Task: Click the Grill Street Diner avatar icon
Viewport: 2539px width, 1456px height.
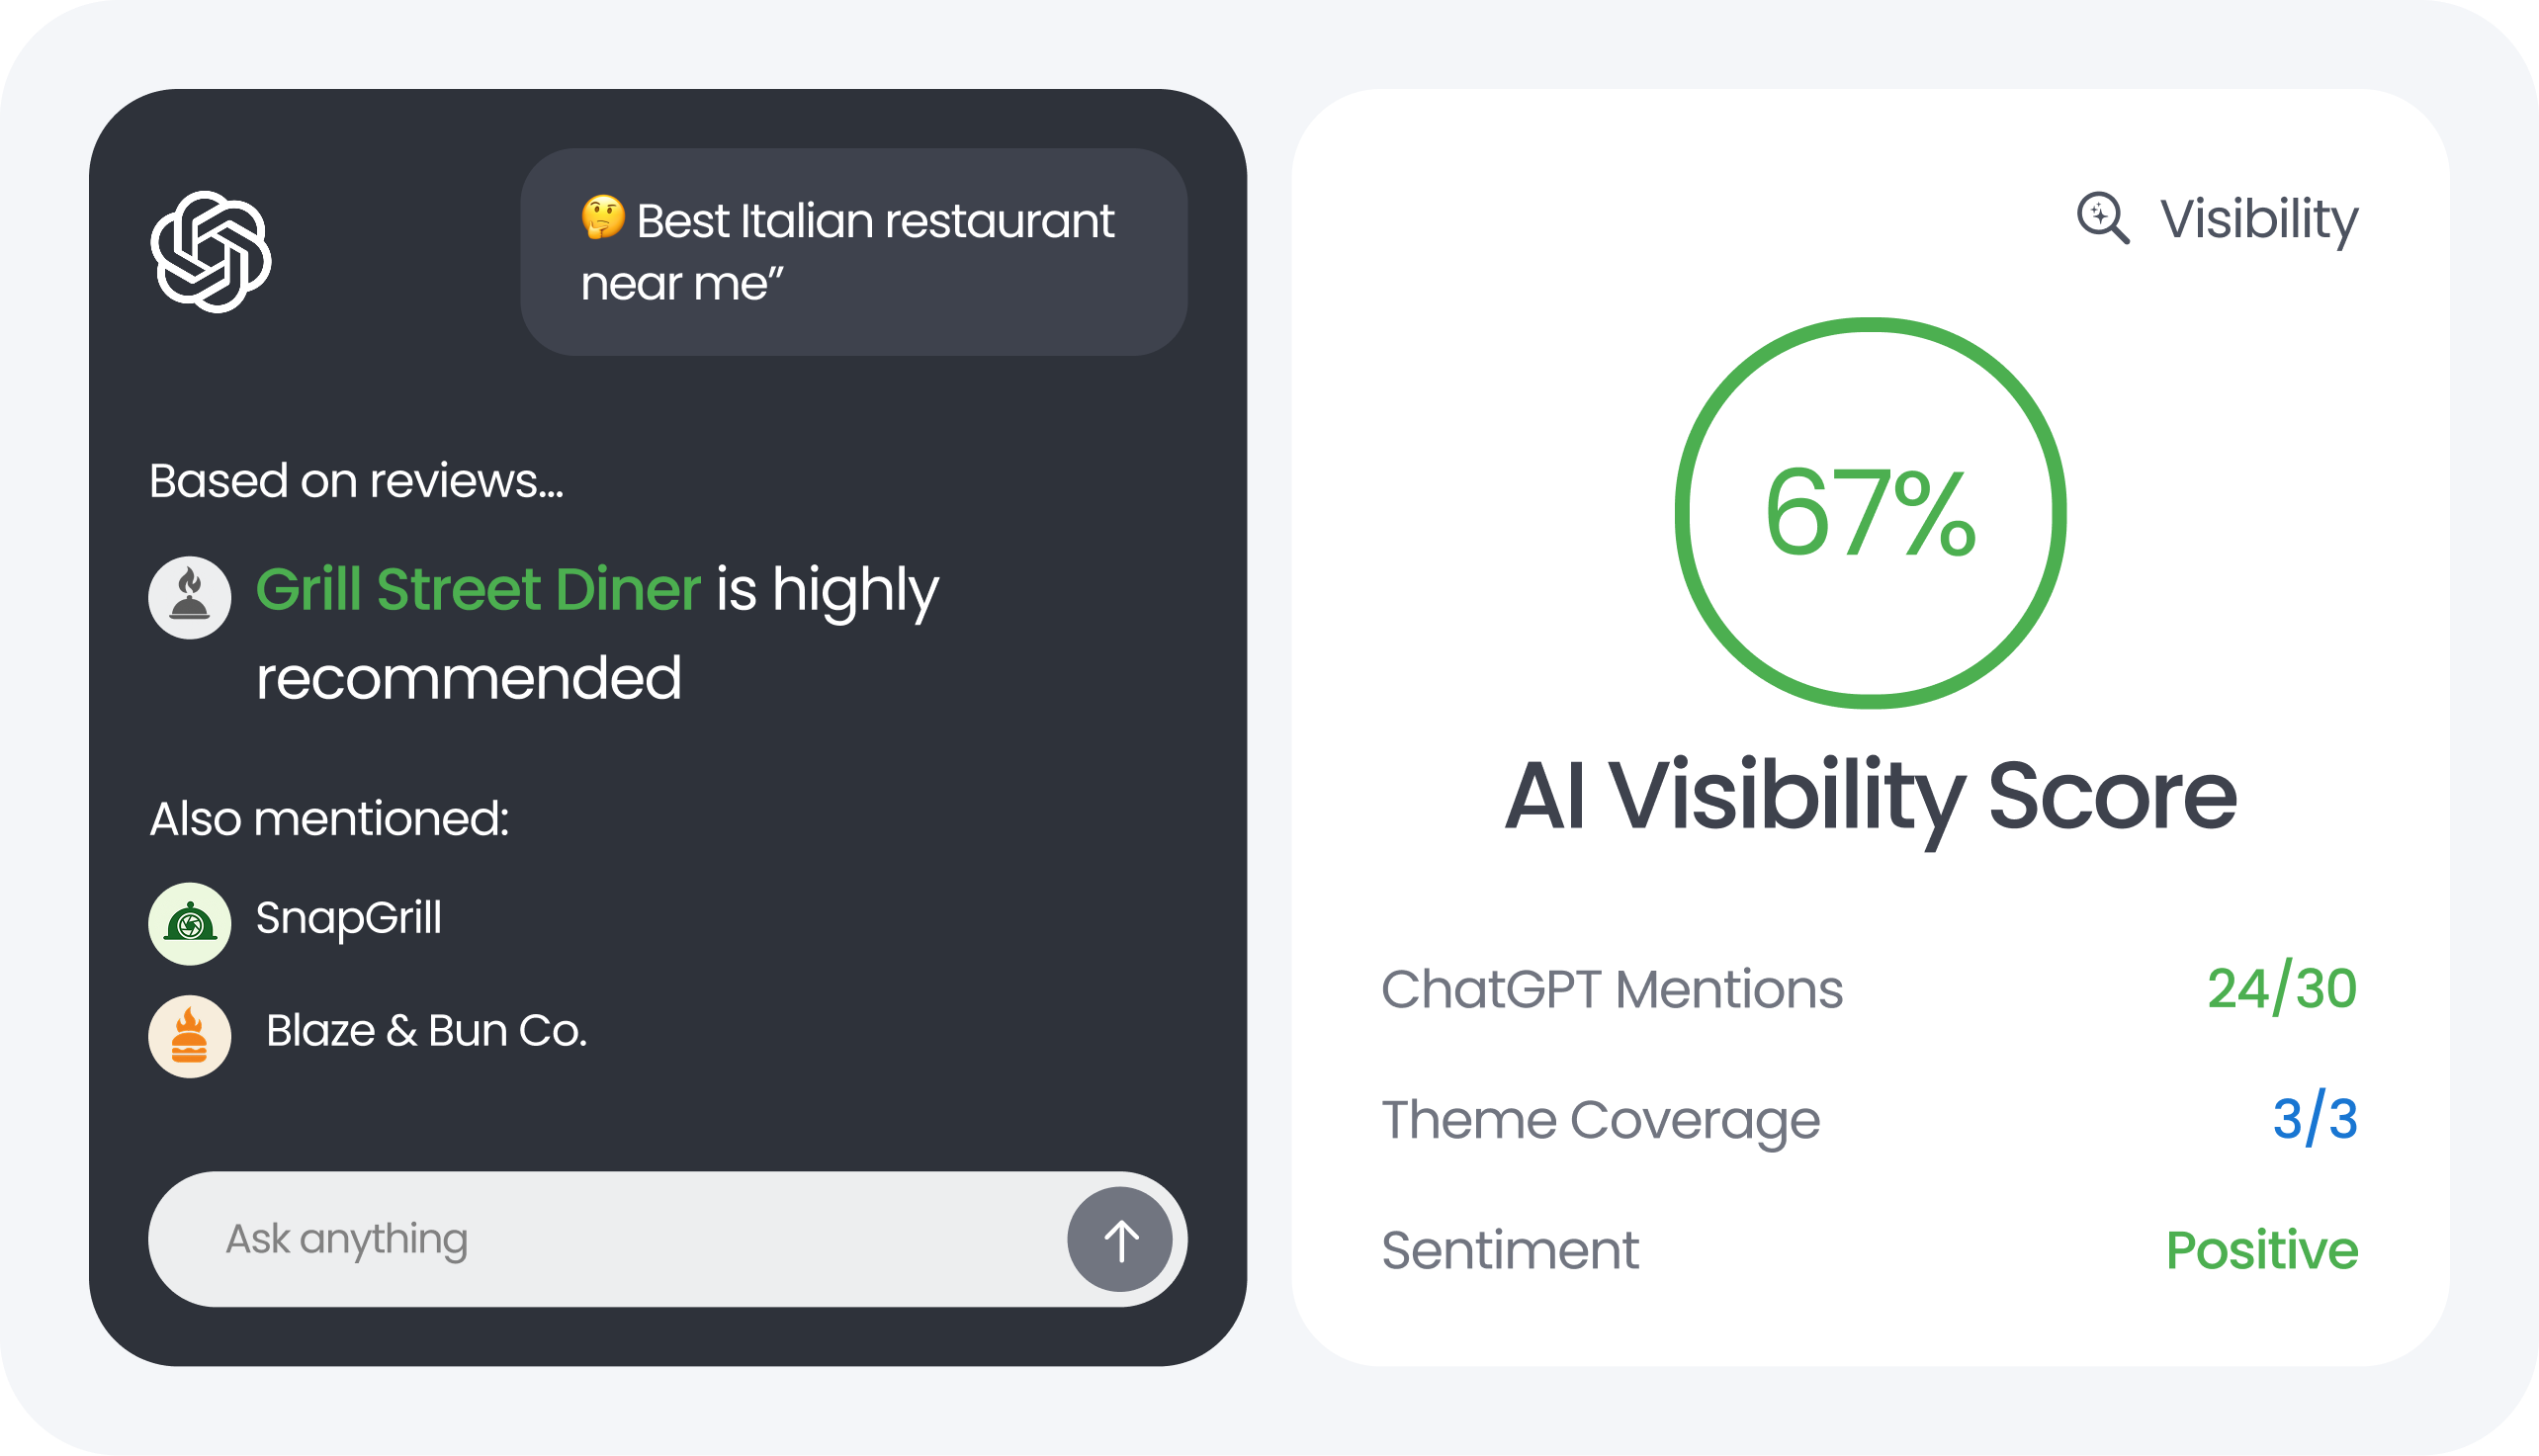Action: pyautogui.click(x=190, y=597)
